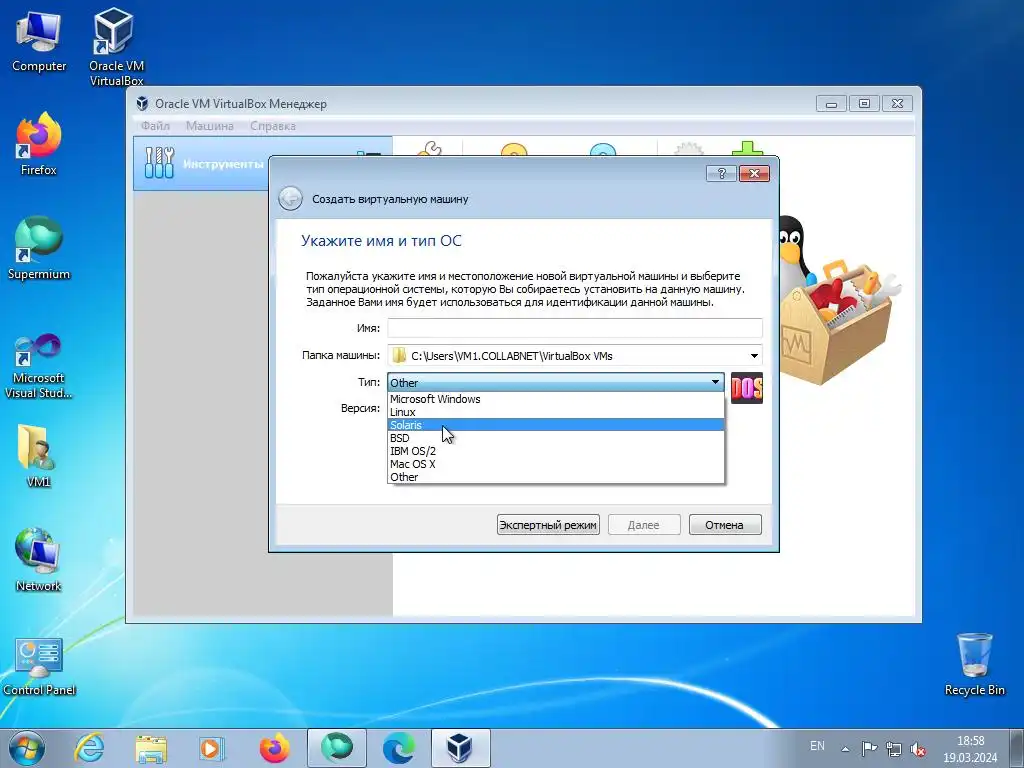The height and width of the screenshot is (768, 1024).
Task: Click the muted volume tray icon
Action: coord(918,749)
